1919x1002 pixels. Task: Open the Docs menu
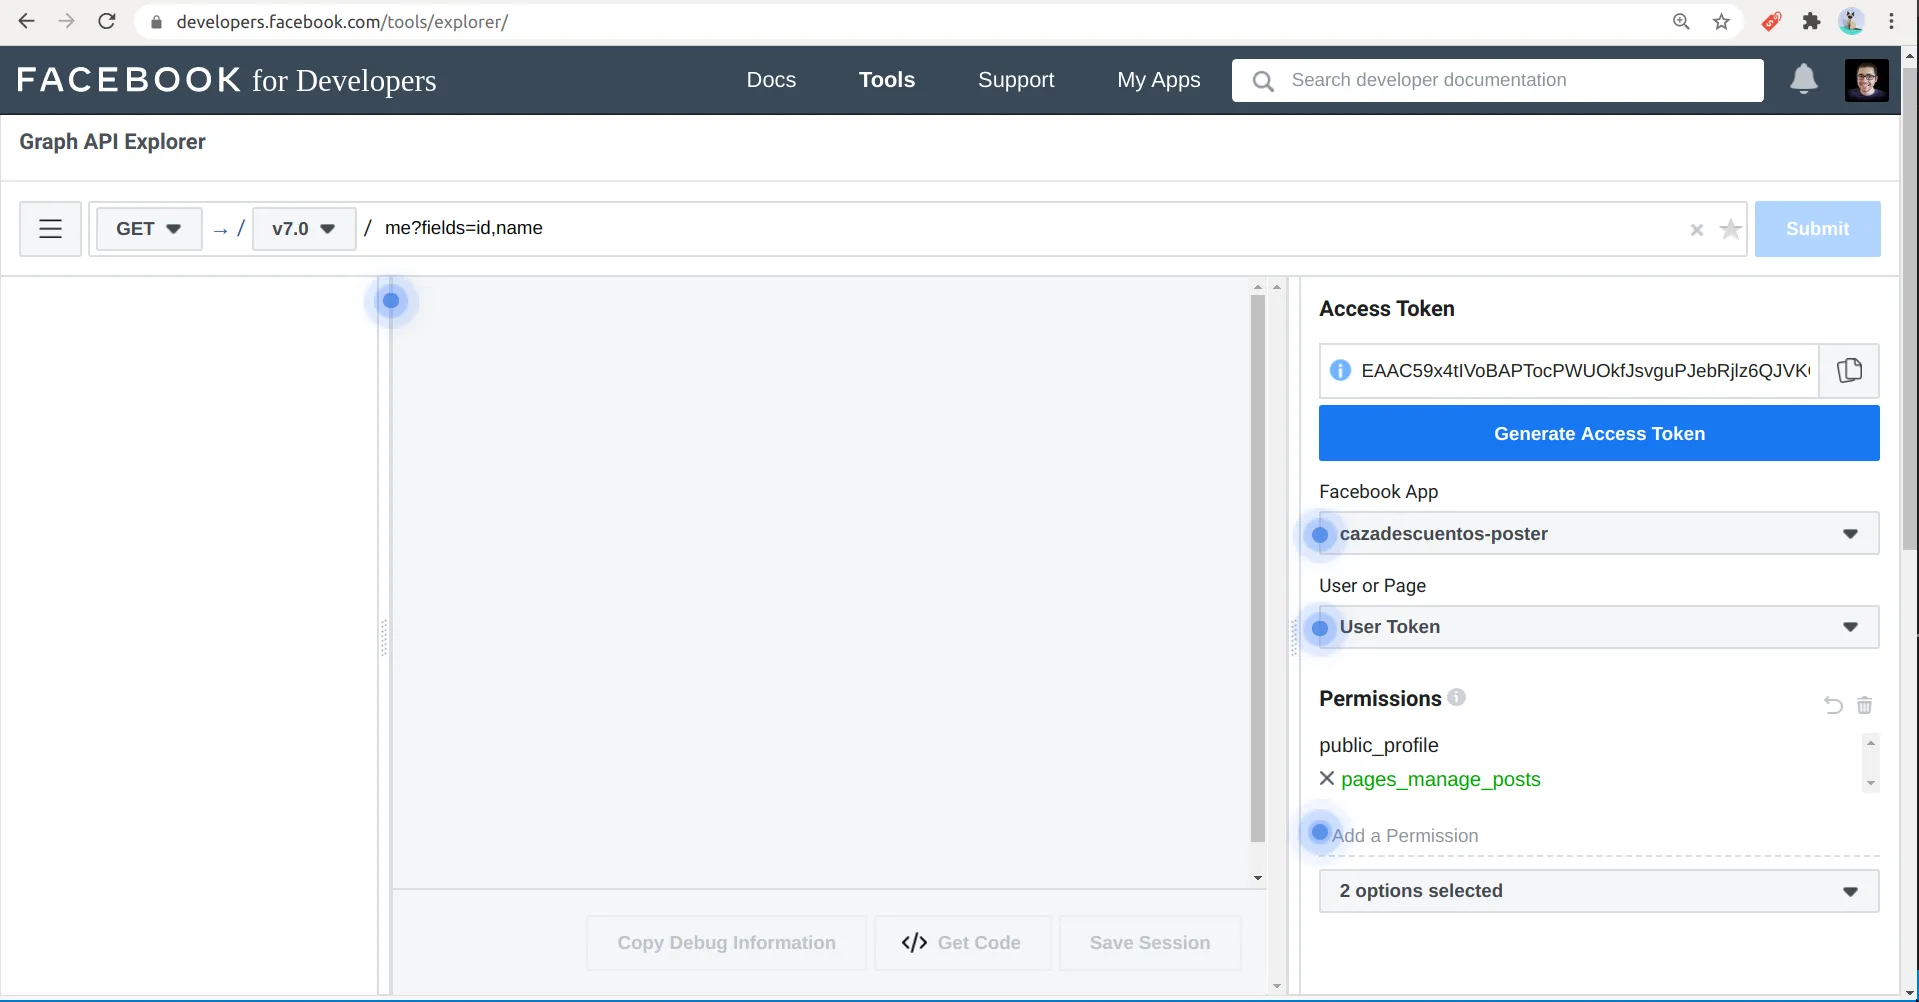[x=771, y=80]
